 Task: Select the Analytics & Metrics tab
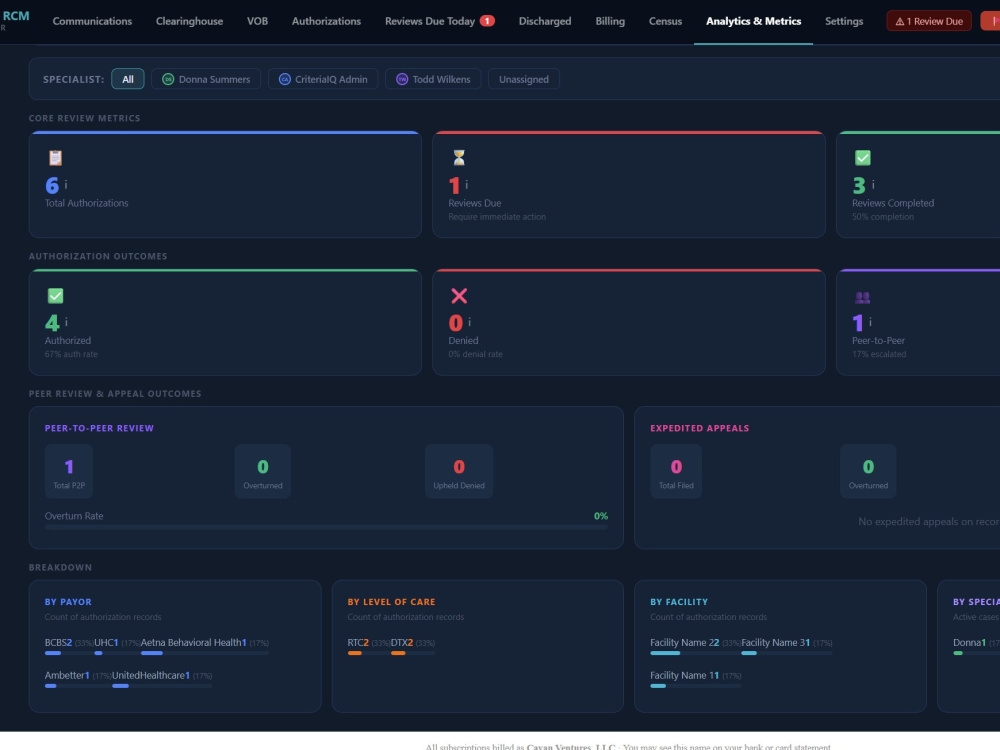coord(753,21)
